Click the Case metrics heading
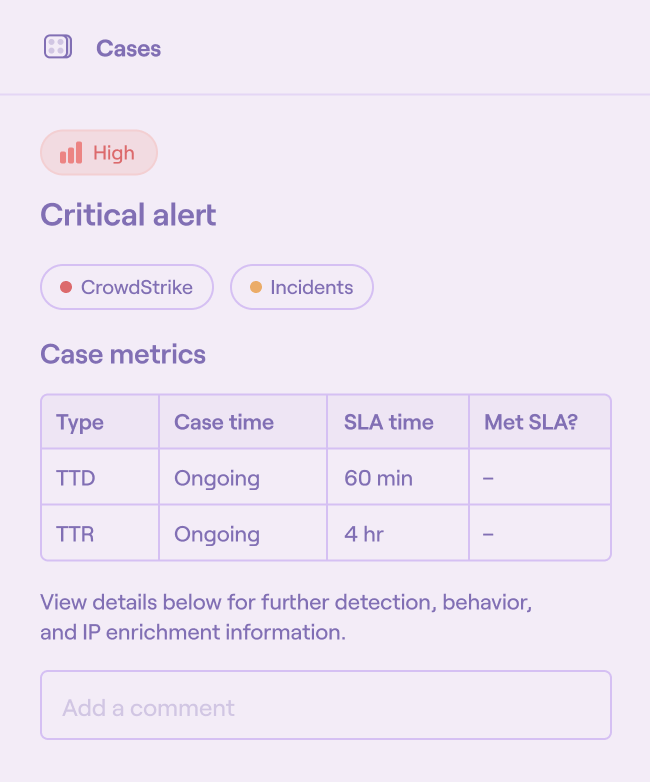 (123, 354)
